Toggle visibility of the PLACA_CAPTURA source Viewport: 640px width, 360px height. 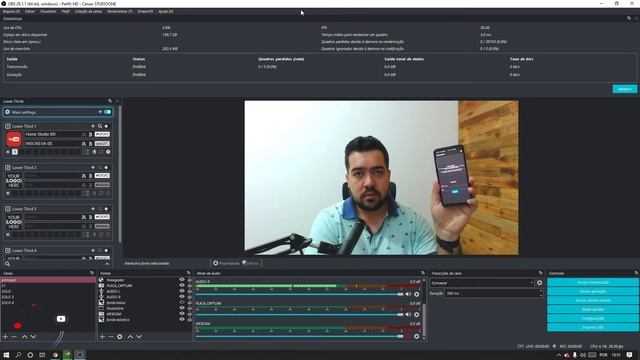pos(182,286)
